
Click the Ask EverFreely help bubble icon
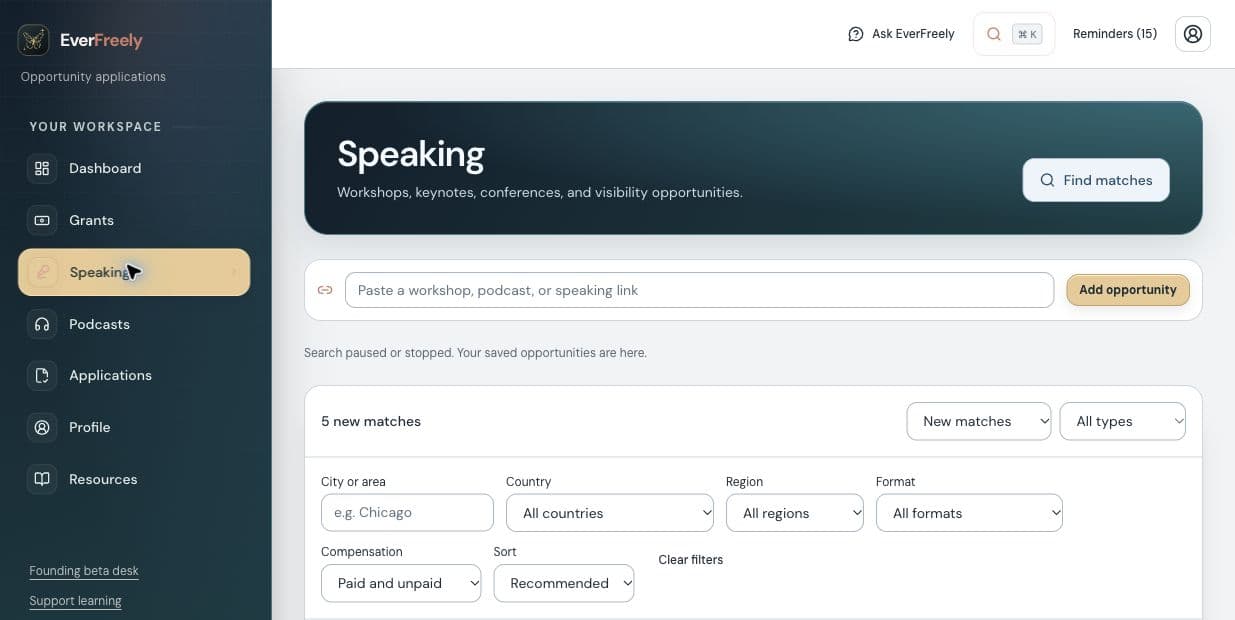855,34
